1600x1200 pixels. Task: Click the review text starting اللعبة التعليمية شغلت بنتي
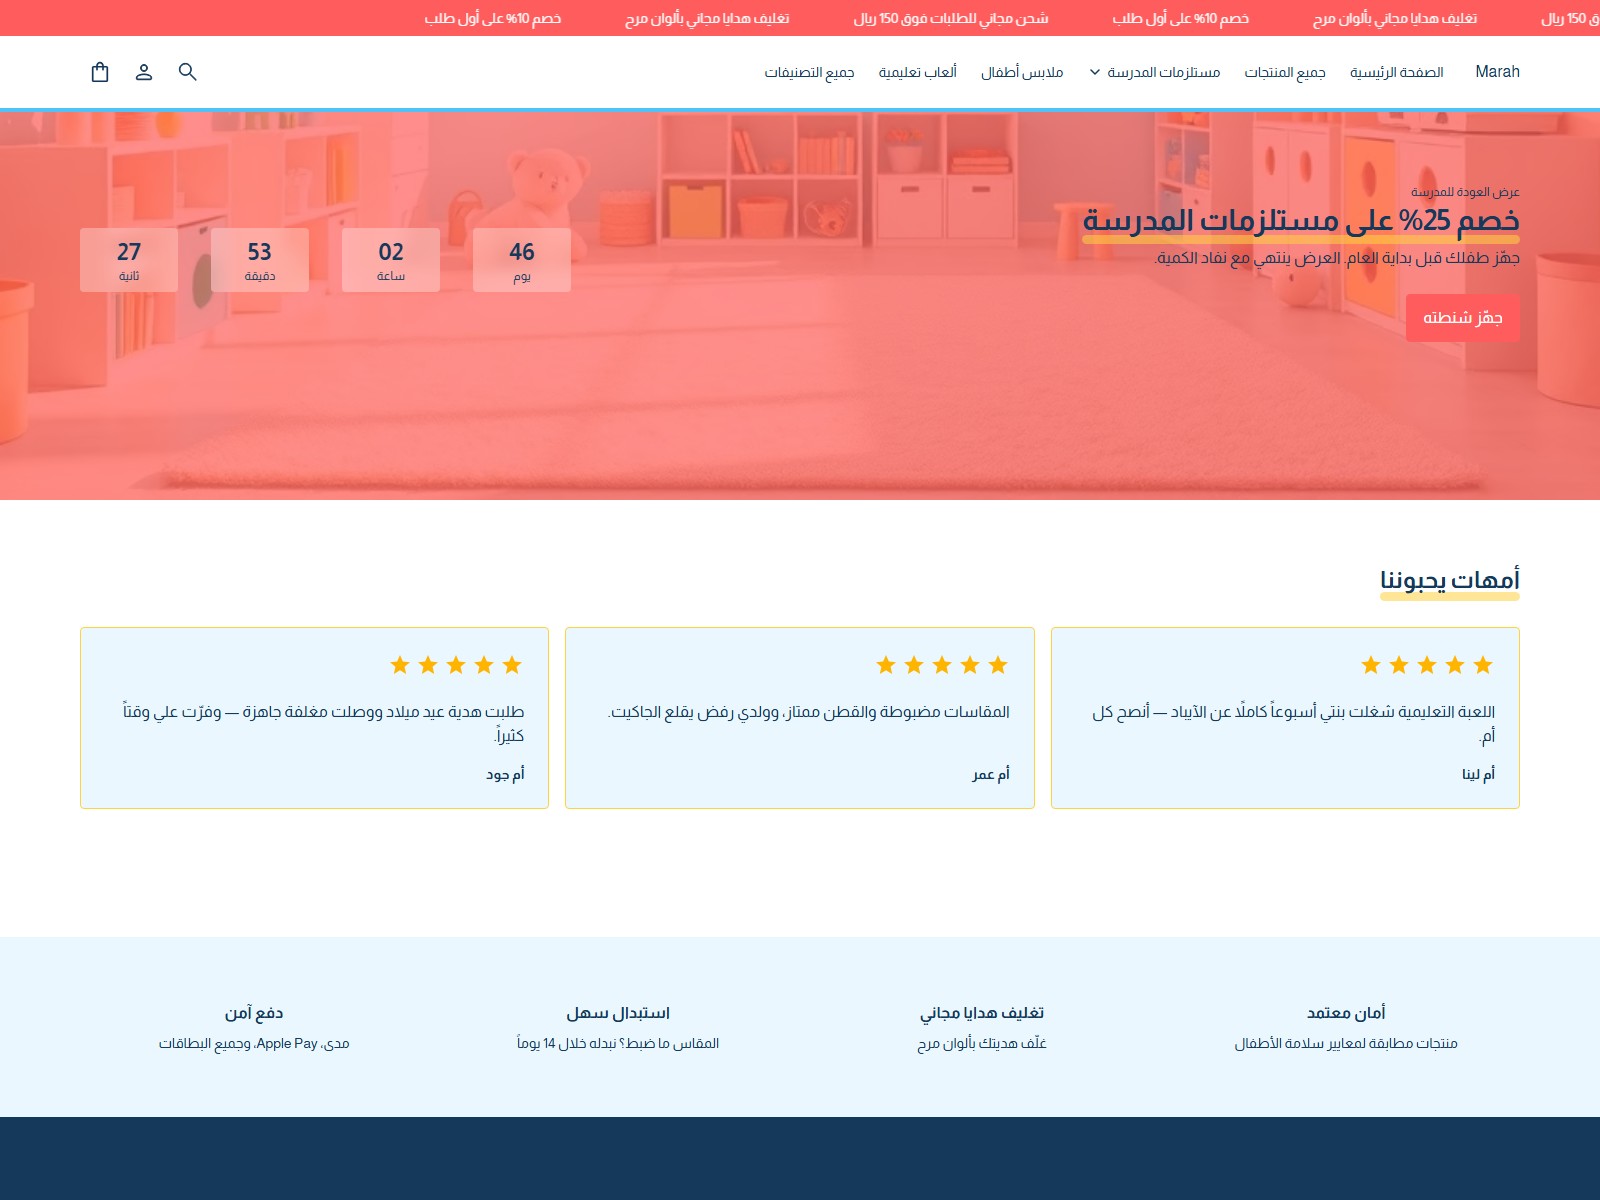[1294, 724]
